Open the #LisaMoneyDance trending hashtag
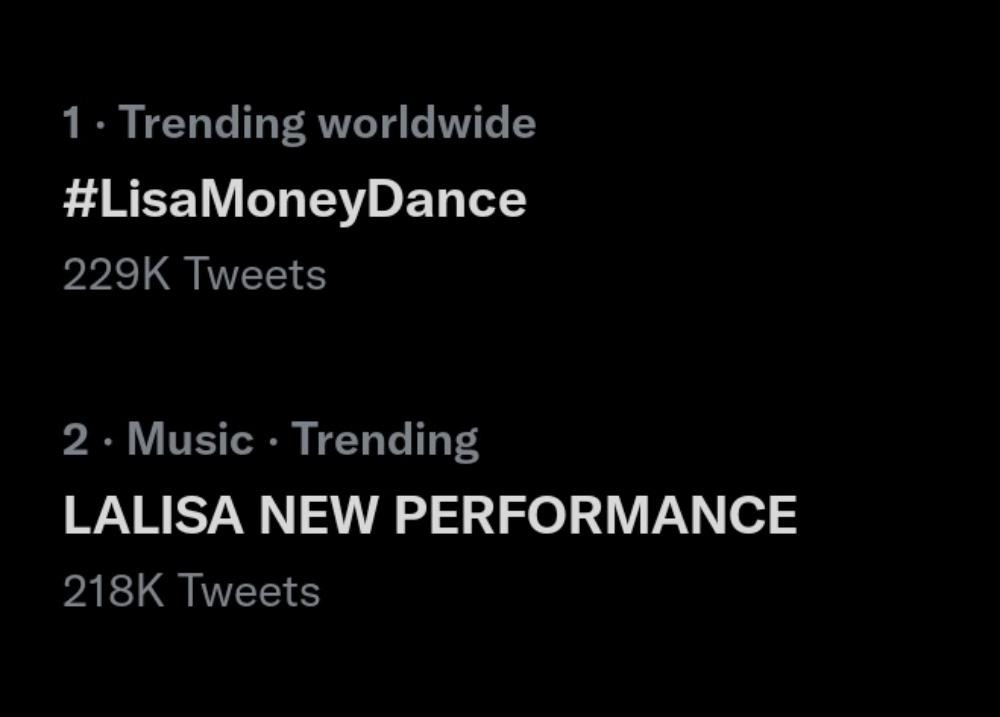 (294, 200)
